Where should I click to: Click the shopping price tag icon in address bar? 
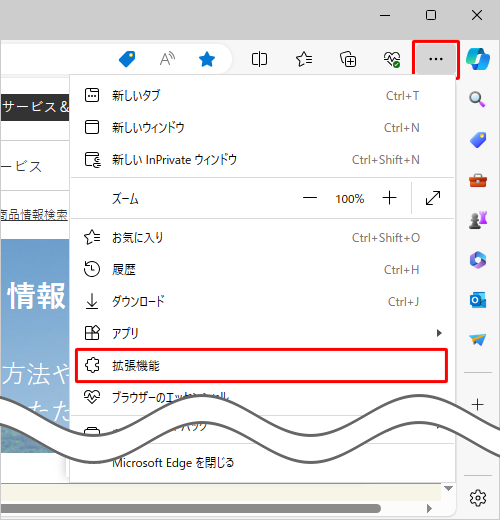(127, 59)
